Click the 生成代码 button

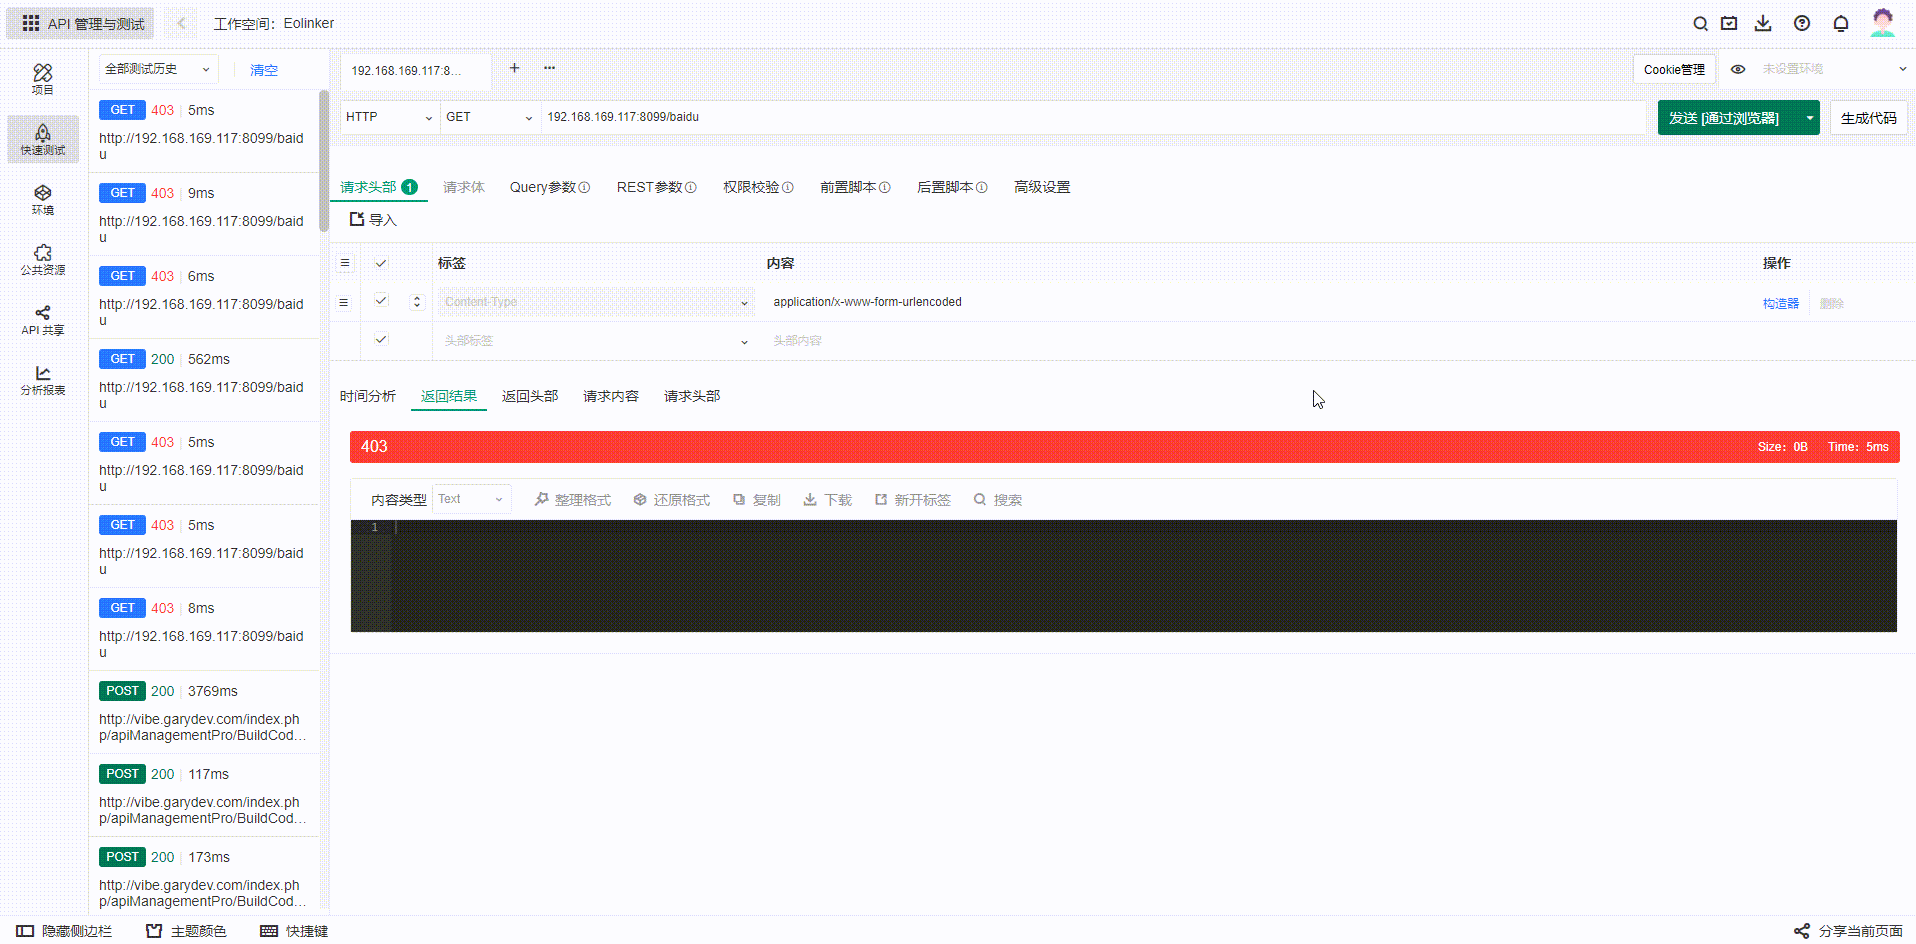[1869, 118]
